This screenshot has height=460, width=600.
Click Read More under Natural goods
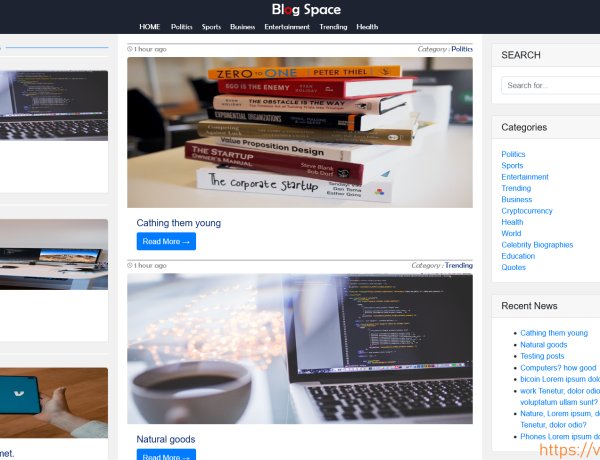pos(166,455)
